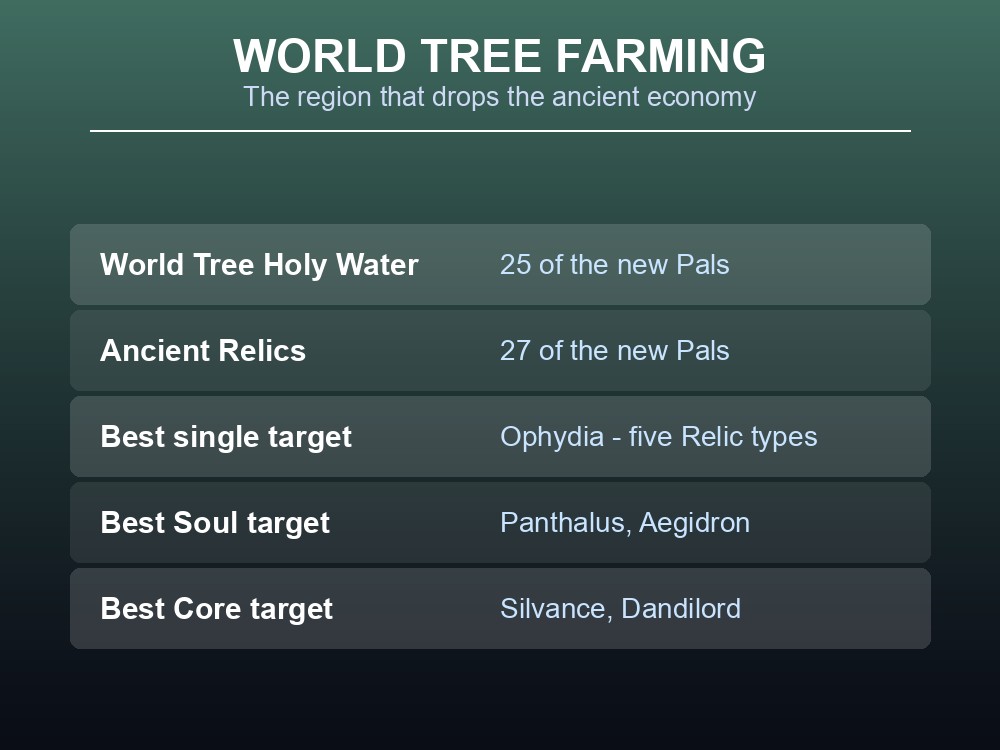The height and width of the screenshot is (750, 1000).
Task: Click the word FARMING in the title
Action: (661, 56)
